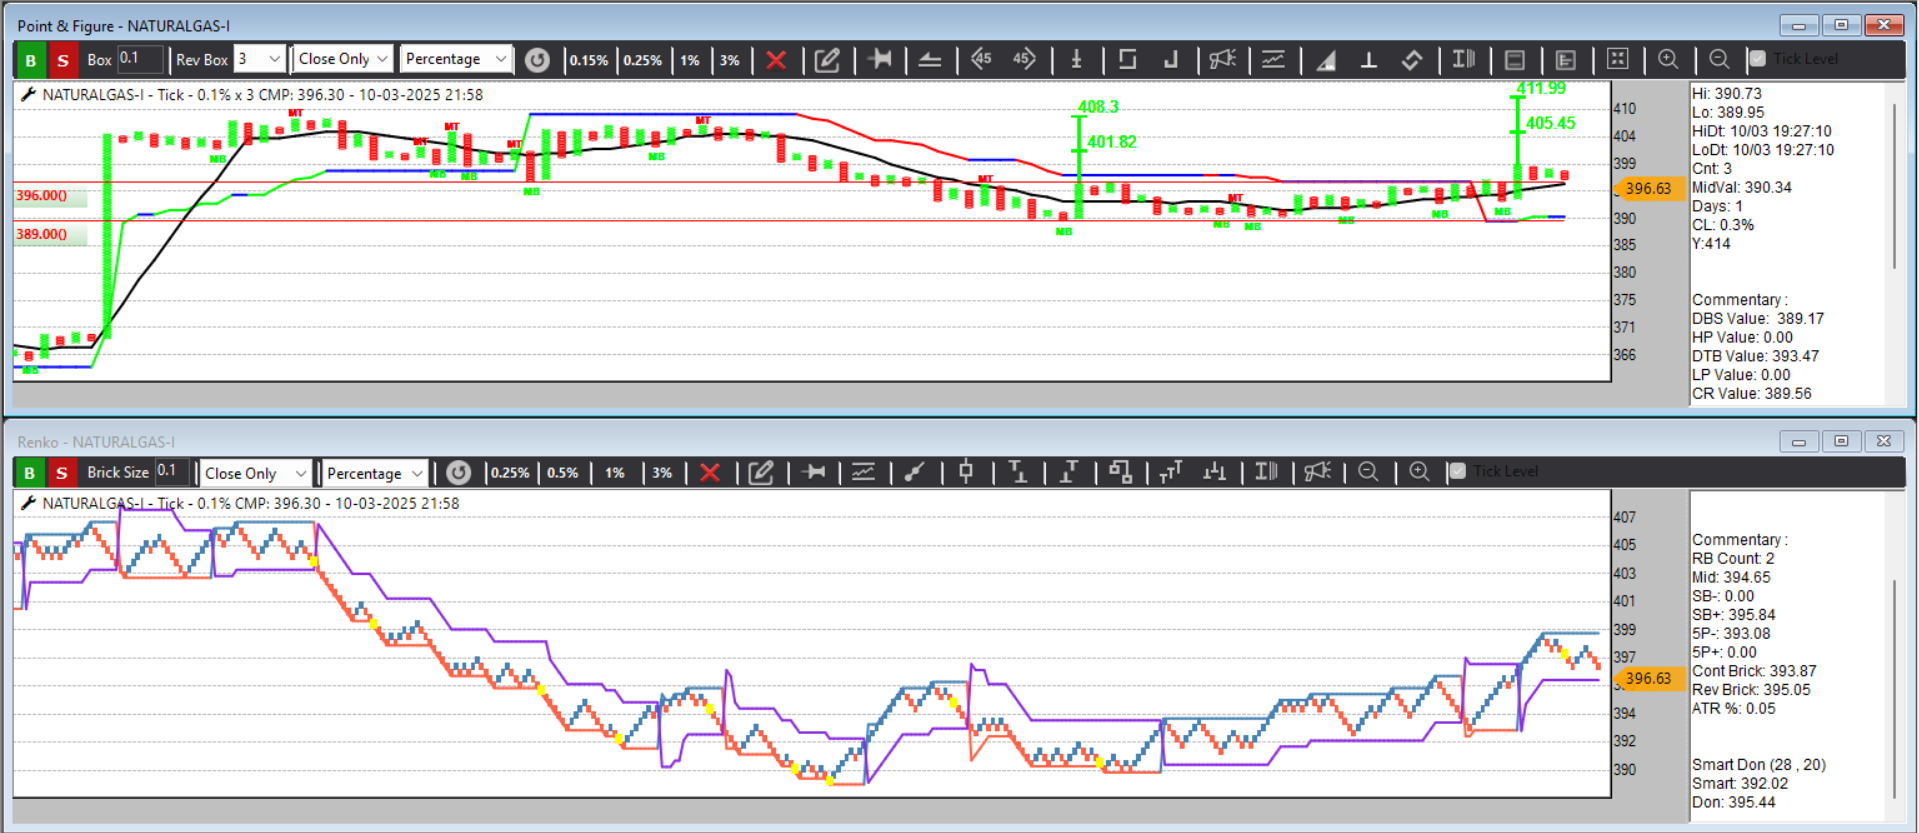This screenshot has height=833, width=1919.
Task: Click horizontal pin line icon in Renko toolbar
Action: point(814,472)
